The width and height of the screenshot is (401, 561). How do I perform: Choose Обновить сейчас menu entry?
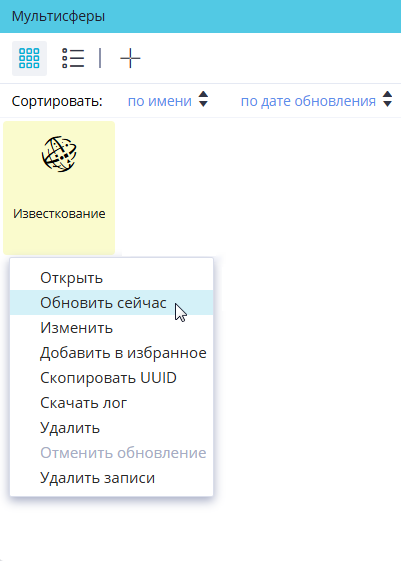point(111,303)
